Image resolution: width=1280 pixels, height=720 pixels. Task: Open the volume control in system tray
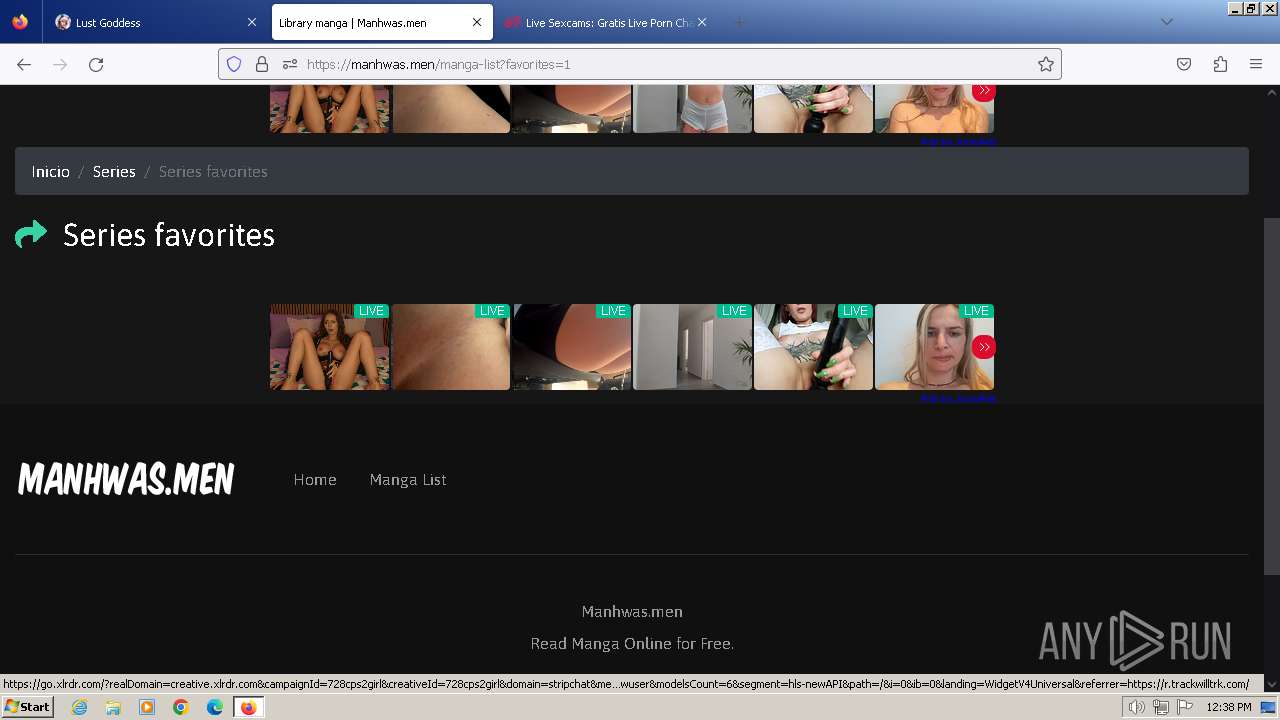click(x=1136, y=707)
